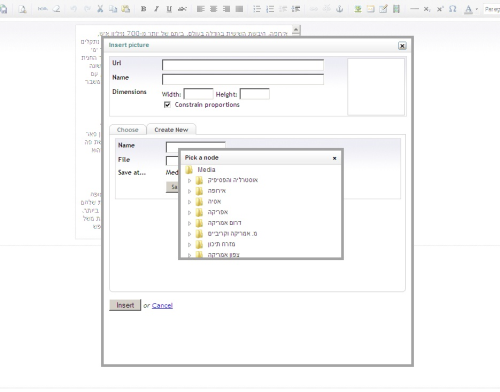Switch to the Choose tab
Viewport: 500px width, 392px height.
click(x=128, y=130)
